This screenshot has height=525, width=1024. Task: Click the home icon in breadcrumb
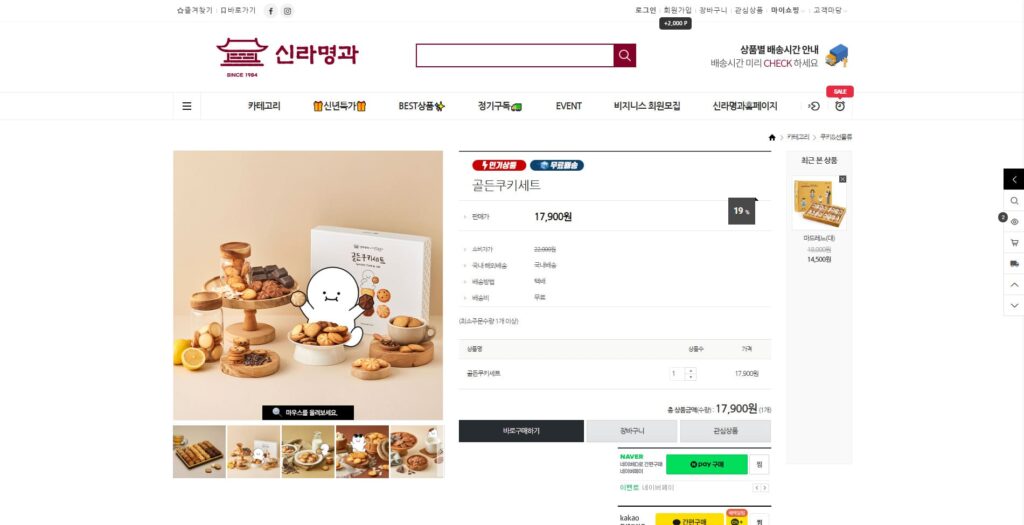[772, 137]
